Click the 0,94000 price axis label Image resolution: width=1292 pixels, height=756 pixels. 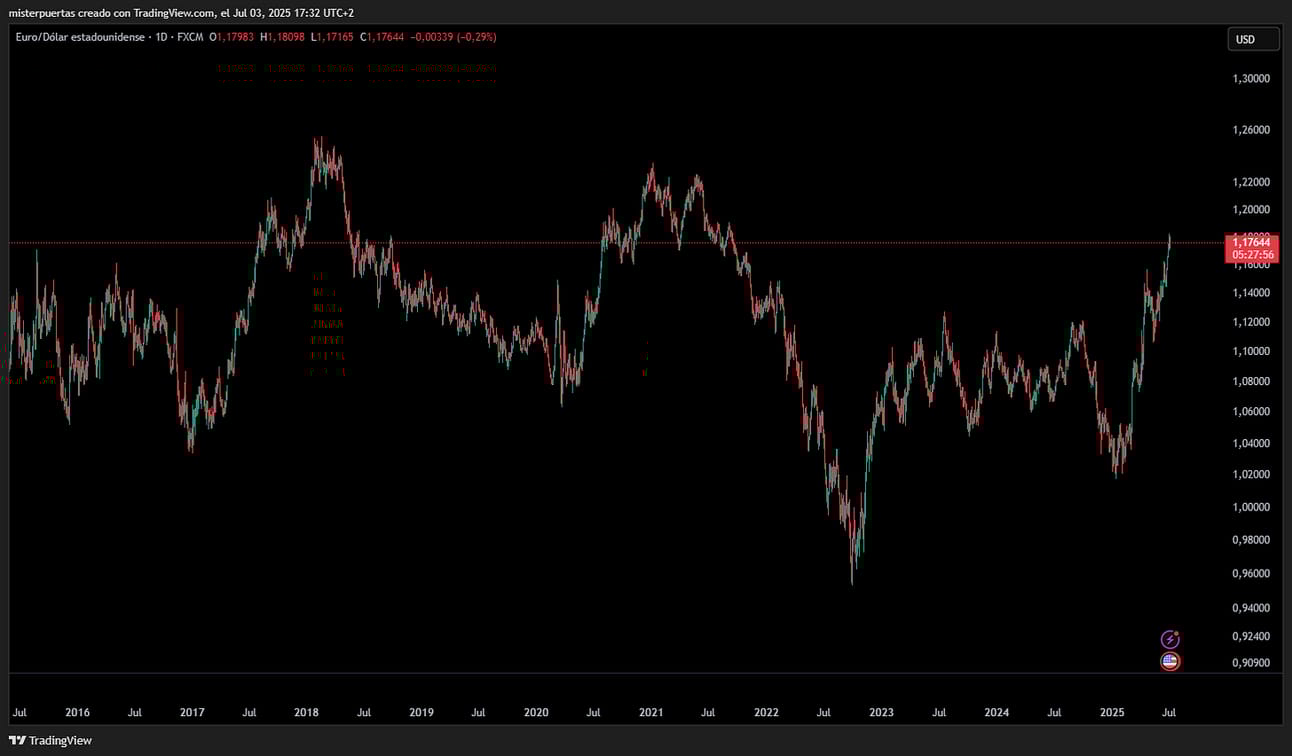(x=1250, y=608)
